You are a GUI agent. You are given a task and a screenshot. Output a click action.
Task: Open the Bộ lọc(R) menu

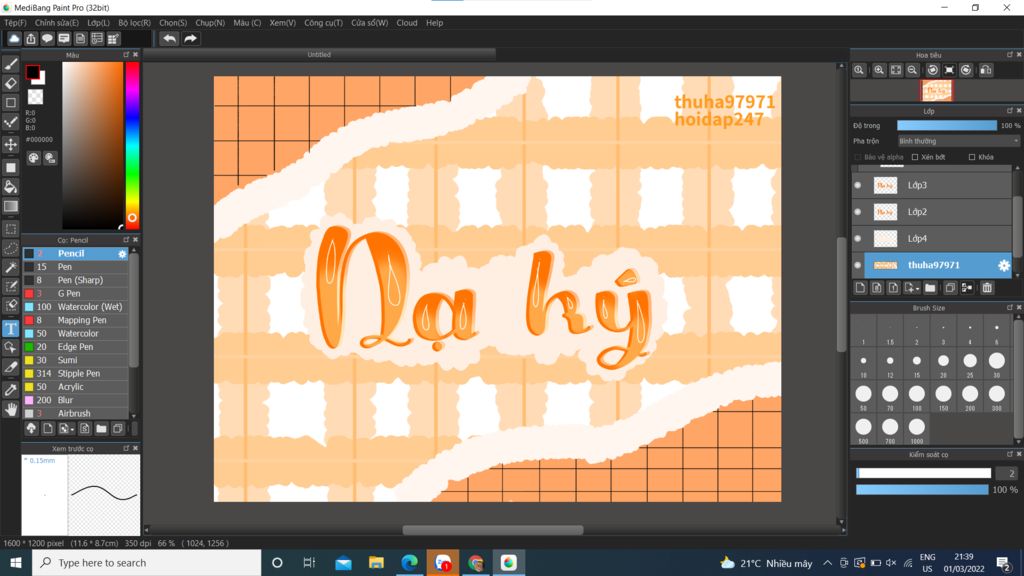point(135,23)
